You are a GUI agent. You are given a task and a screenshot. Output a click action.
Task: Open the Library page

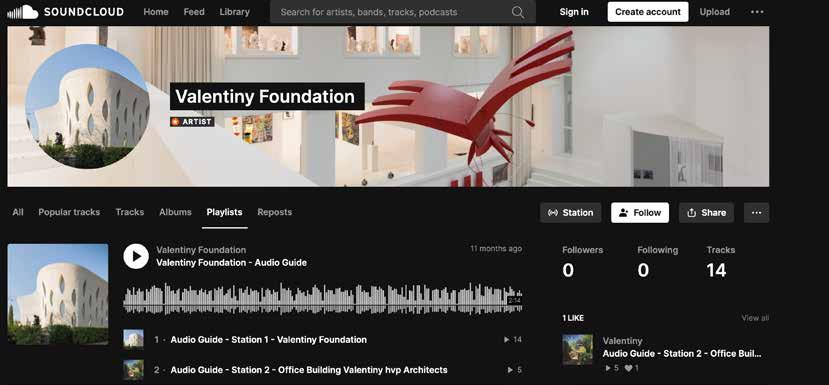[234, 12]
